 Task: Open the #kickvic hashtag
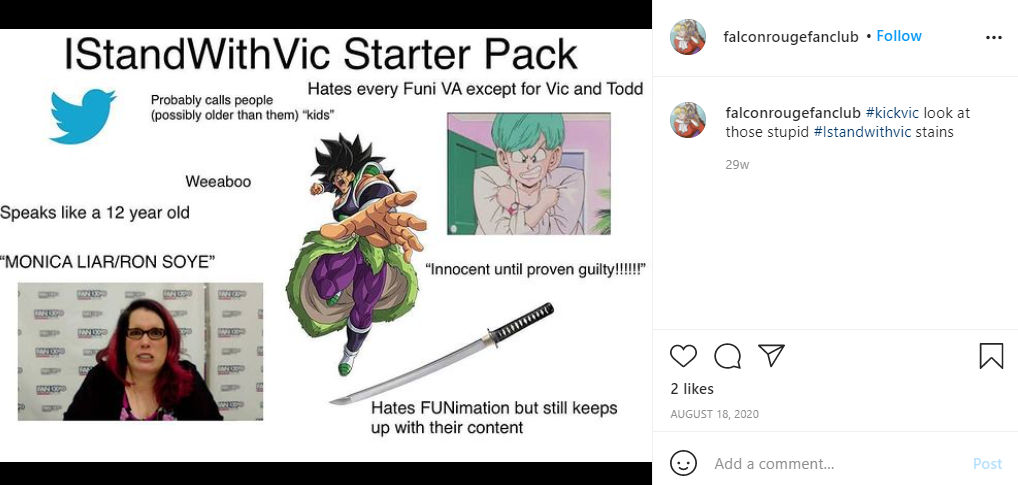click(892, 113)
